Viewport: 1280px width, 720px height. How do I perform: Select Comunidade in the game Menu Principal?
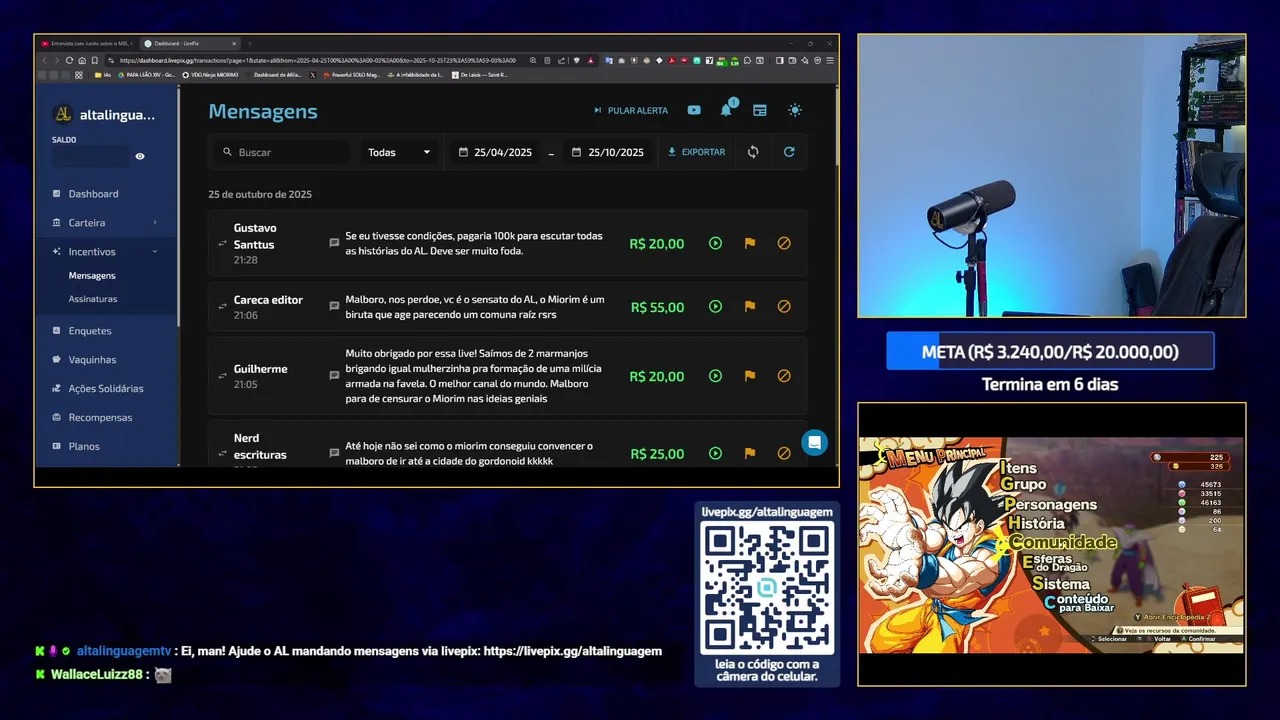pos(1062,542)
